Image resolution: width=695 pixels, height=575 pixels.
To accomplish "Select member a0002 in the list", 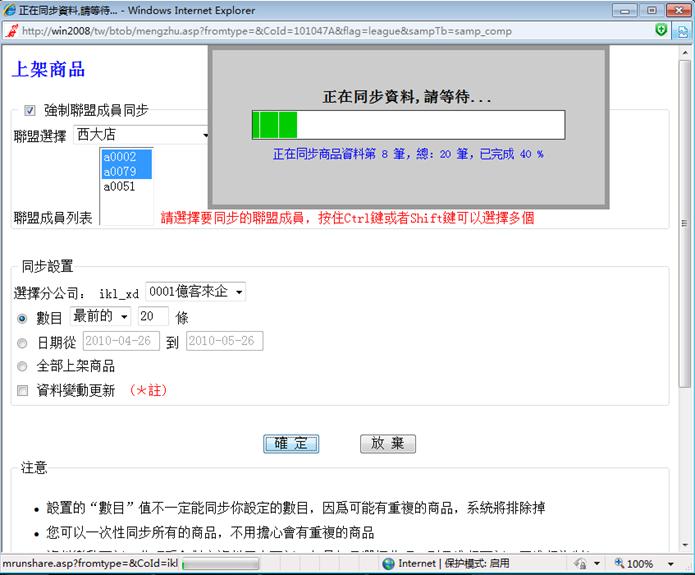I will (119, 157).
